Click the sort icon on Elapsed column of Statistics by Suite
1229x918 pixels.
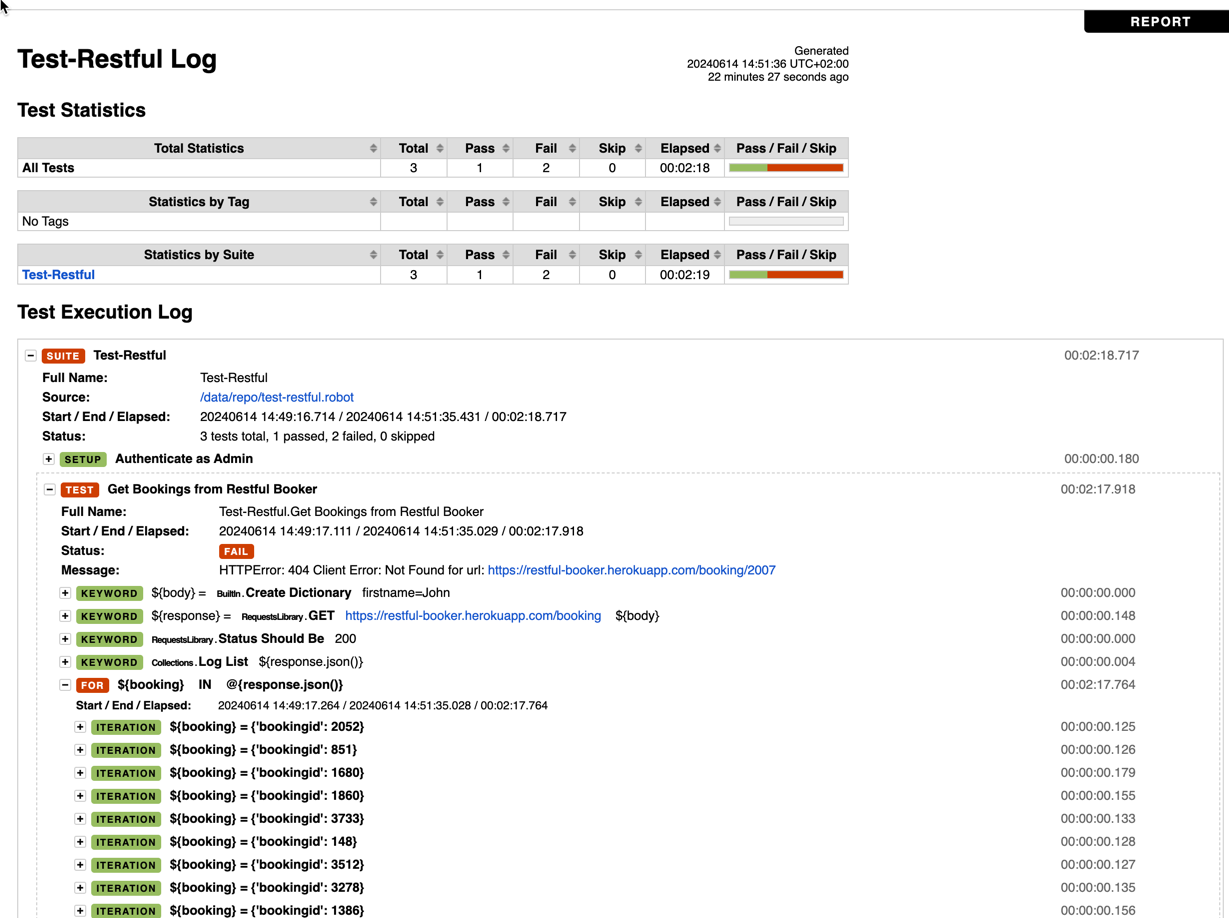pos(715,254)
